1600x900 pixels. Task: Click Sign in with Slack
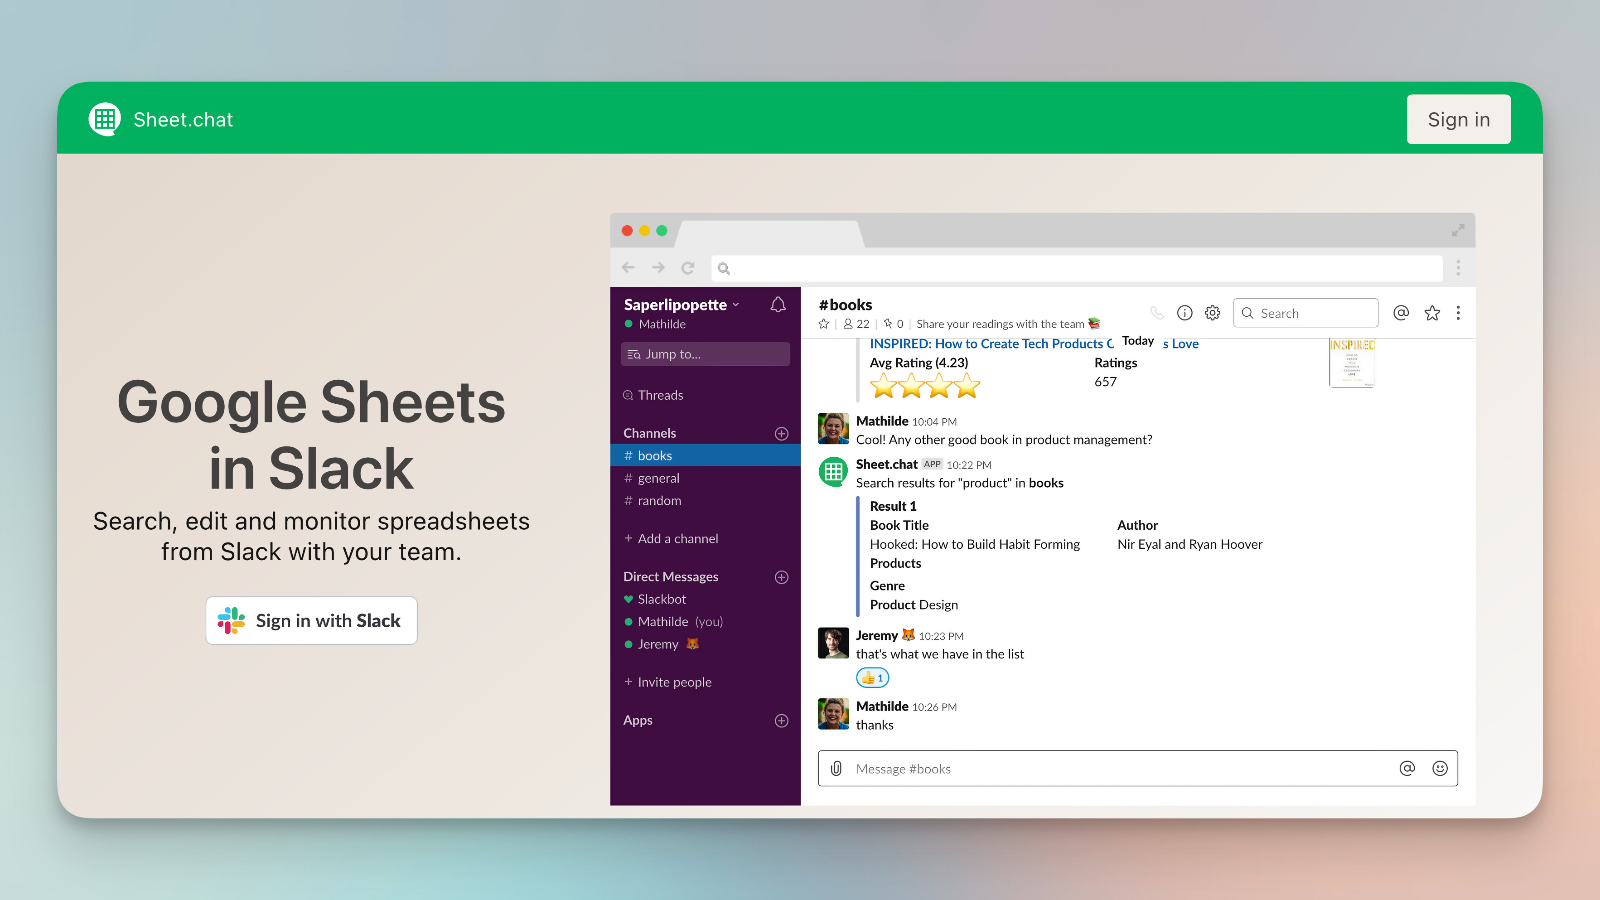click(311, 620)
